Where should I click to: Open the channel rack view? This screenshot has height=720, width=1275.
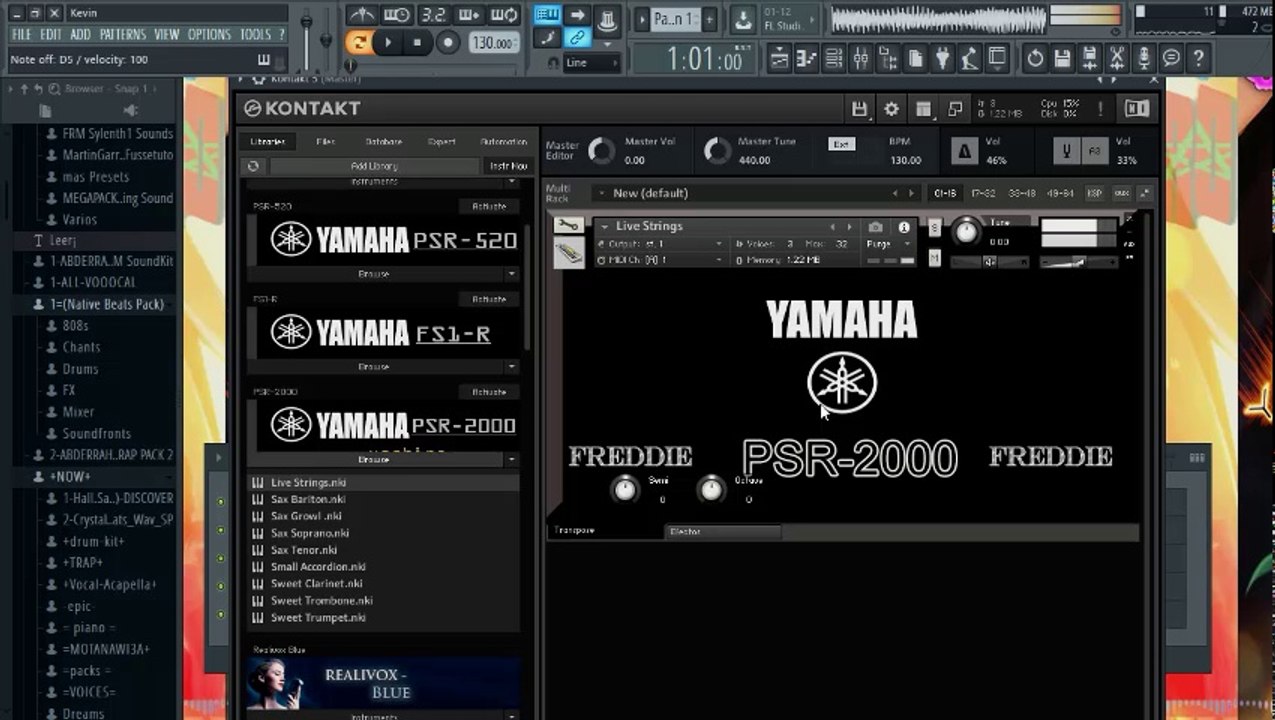pyautogui.click(x=833, y=58)
